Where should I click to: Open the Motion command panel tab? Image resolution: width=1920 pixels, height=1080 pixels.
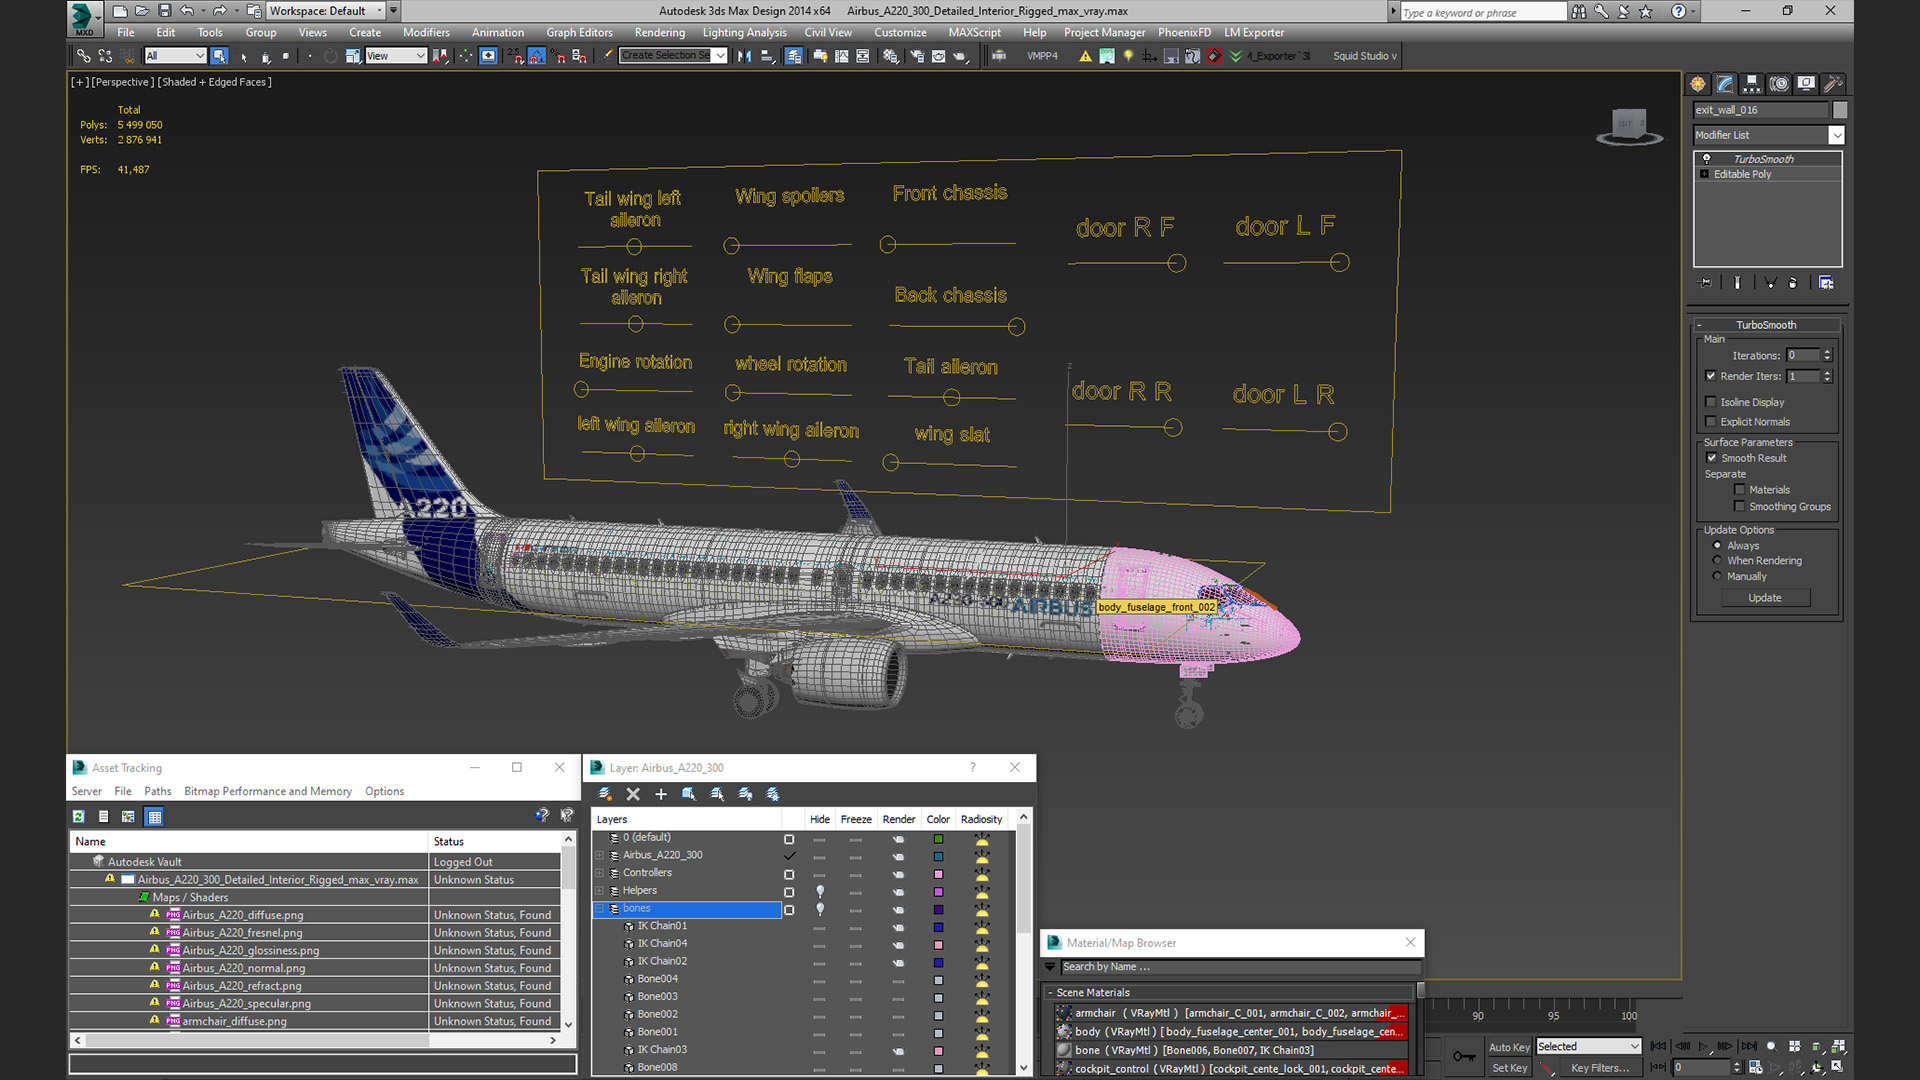1779,84
